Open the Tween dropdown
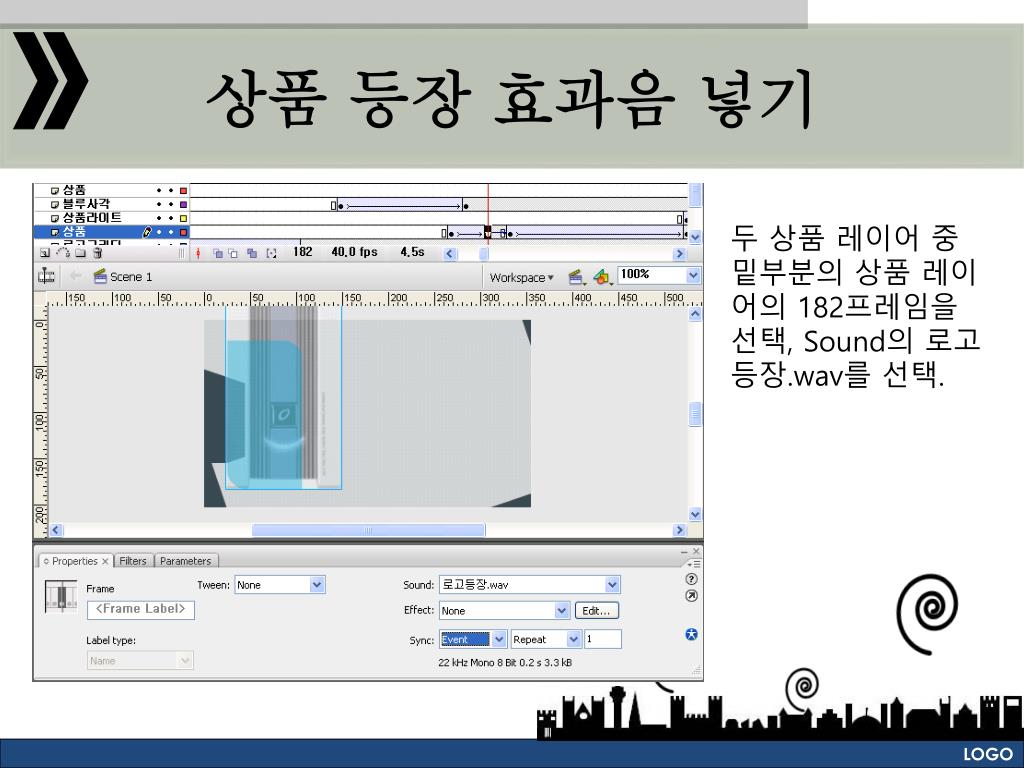Screen dimensions: 1024x768 pos(280,585)
